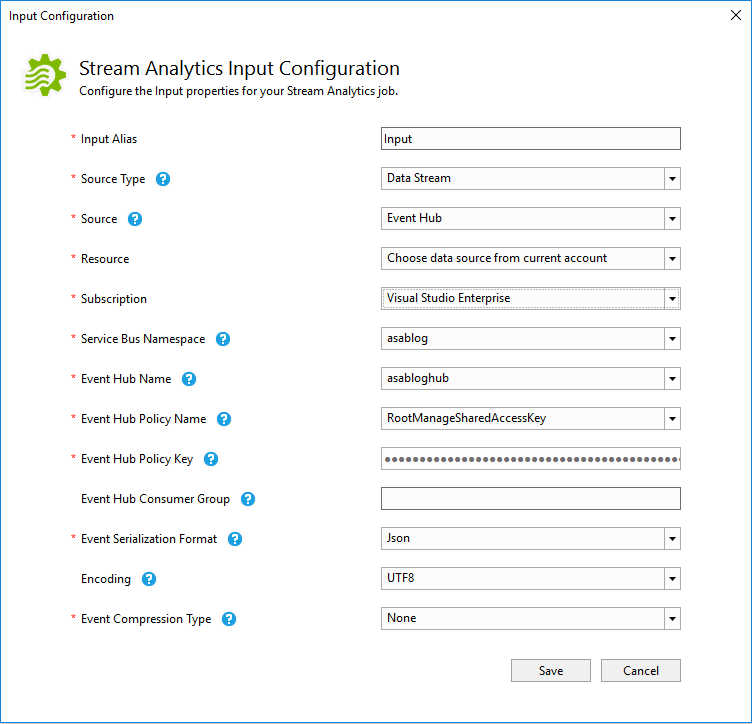Click help icon for Event Compression Type
The width and height of the screenshot is (752, 724).
coord(229,619)
